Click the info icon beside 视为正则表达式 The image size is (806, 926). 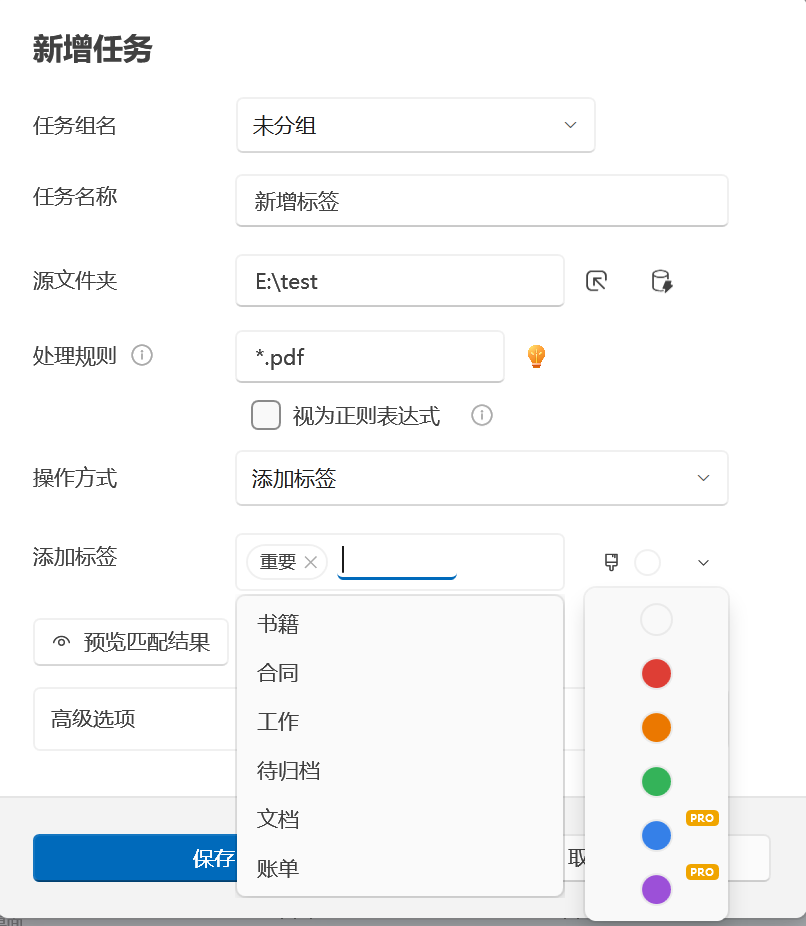[x=482, y=415]
